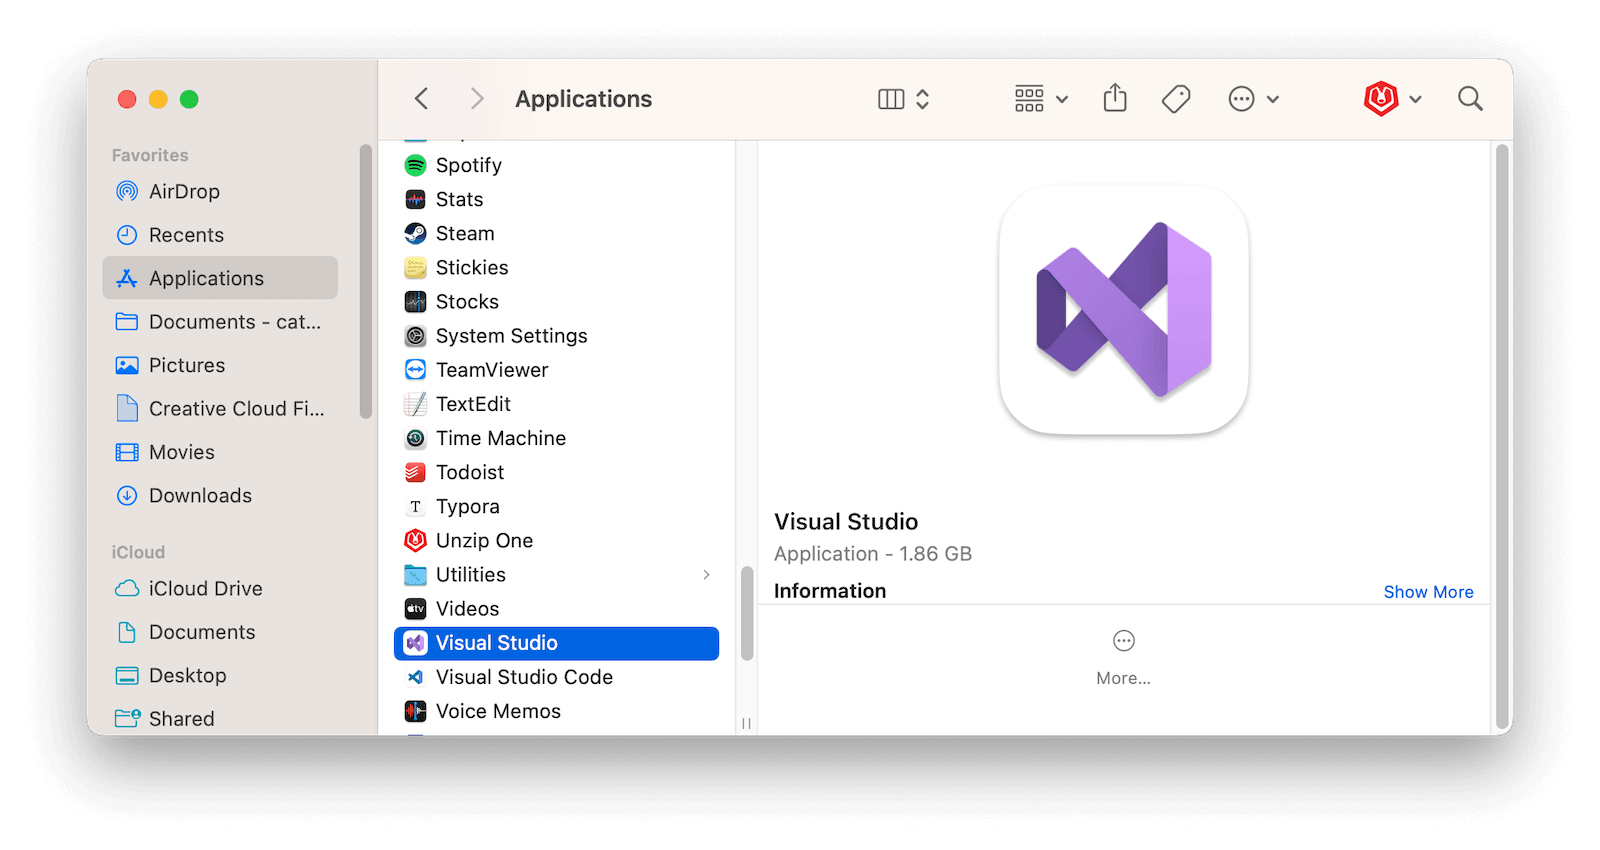Click the large Visual Studio preview icon
The image size is (1600, 850).
pos(1124,310)
